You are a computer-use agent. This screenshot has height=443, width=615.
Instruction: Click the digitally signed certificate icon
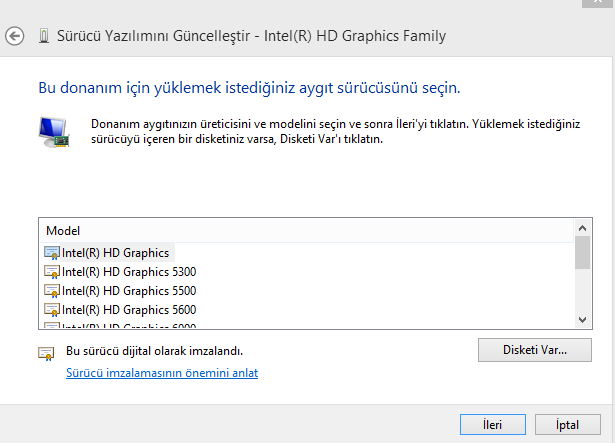46,352
